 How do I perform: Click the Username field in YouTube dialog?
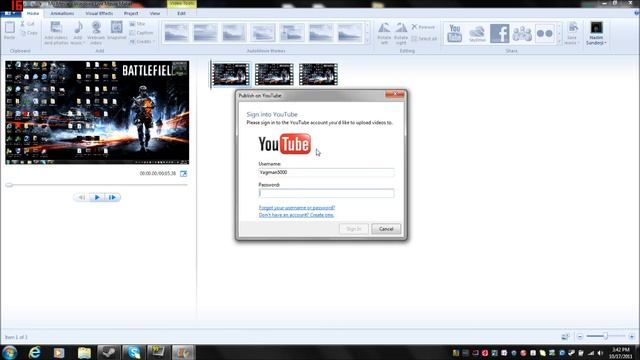click(x=327, y=172)
